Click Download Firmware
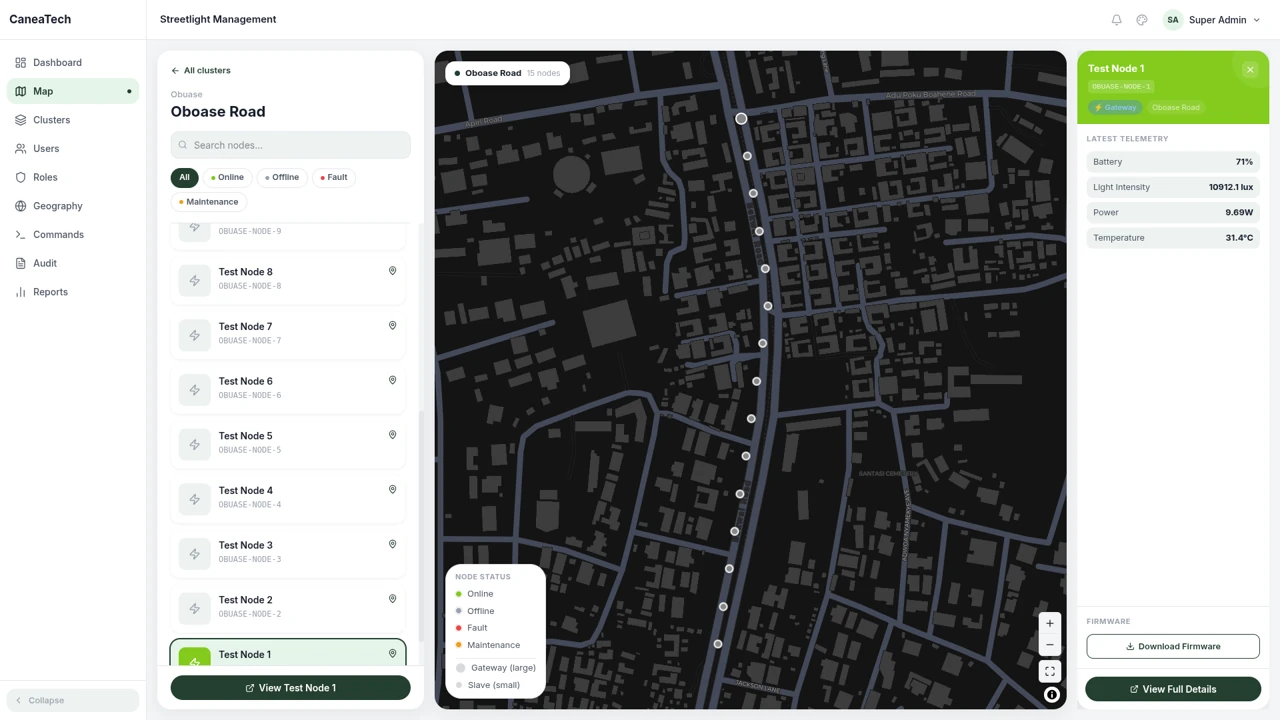 pos(1173,646)
